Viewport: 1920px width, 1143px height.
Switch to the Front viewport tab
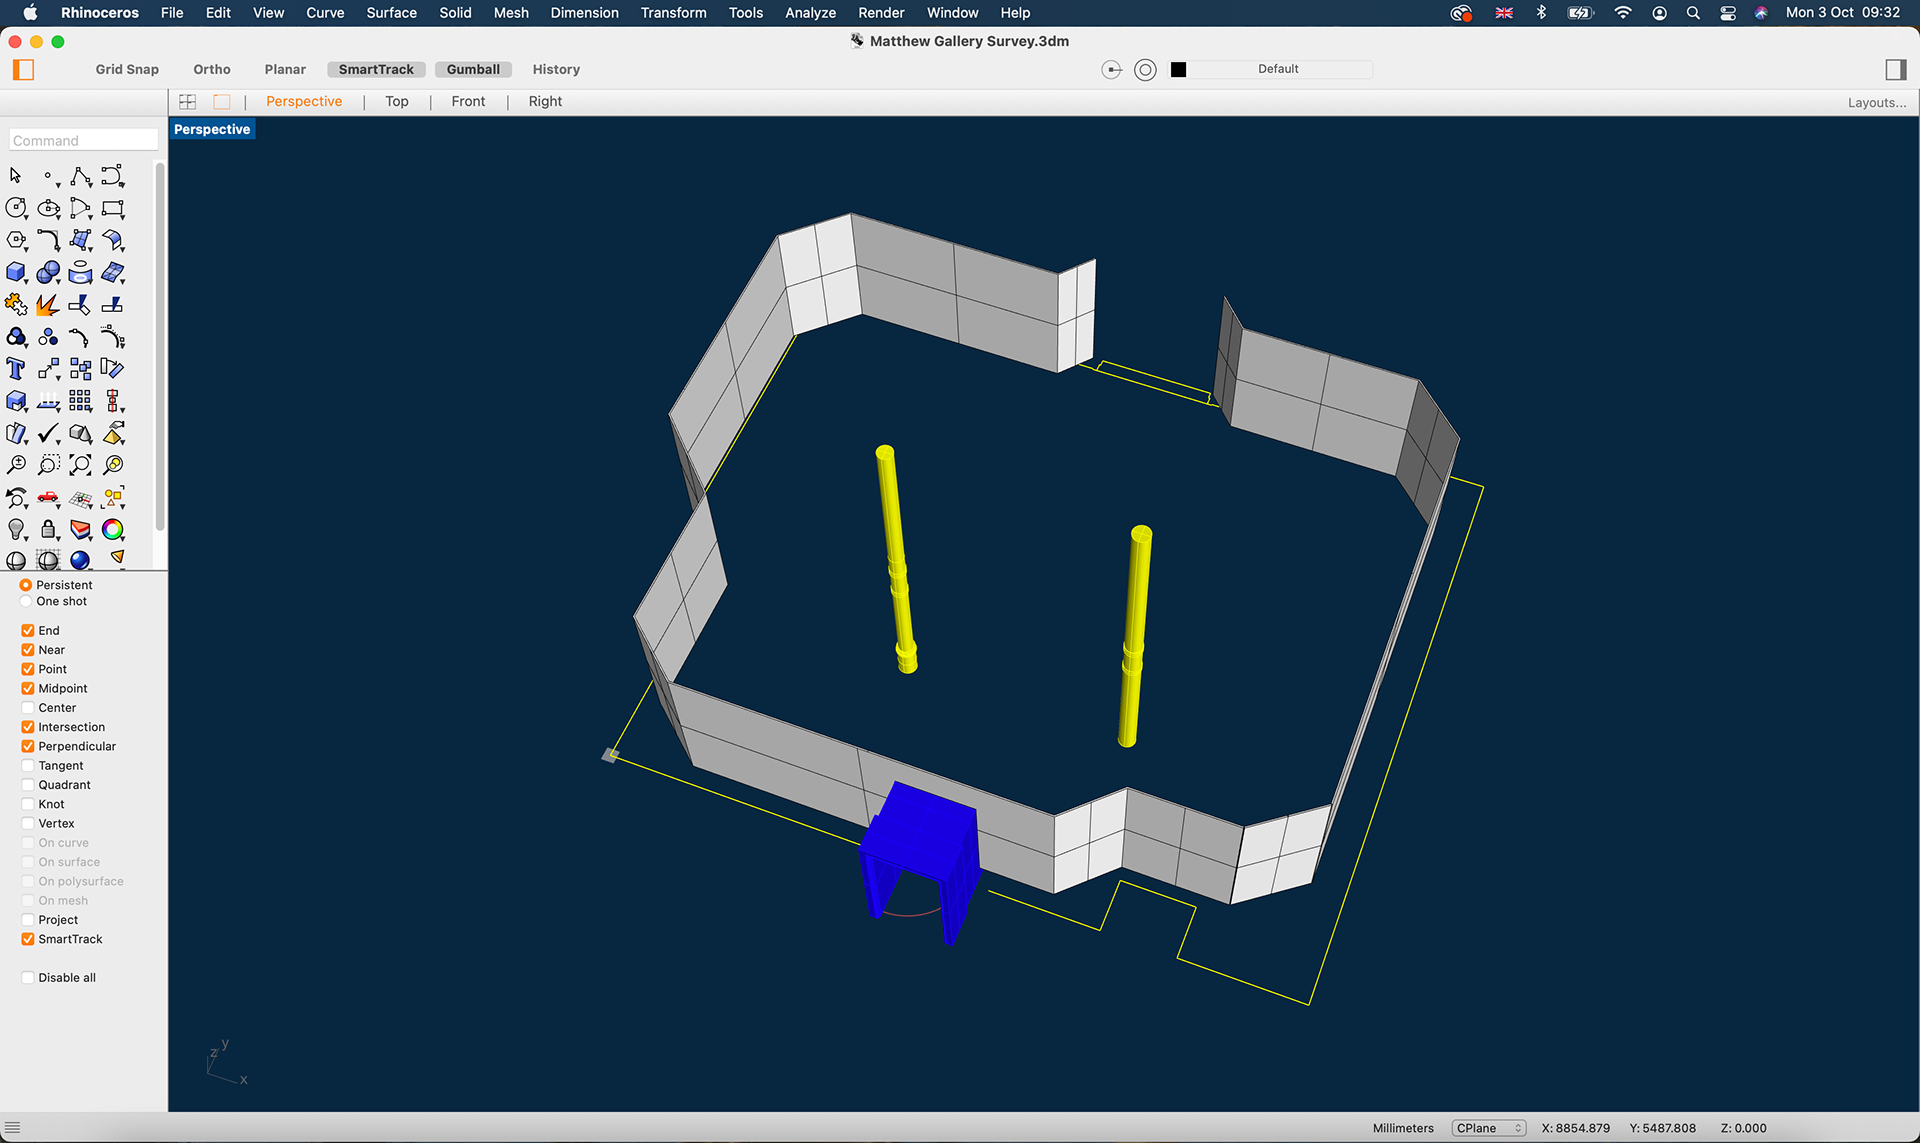pyautogui.click(x=468, y=101)
